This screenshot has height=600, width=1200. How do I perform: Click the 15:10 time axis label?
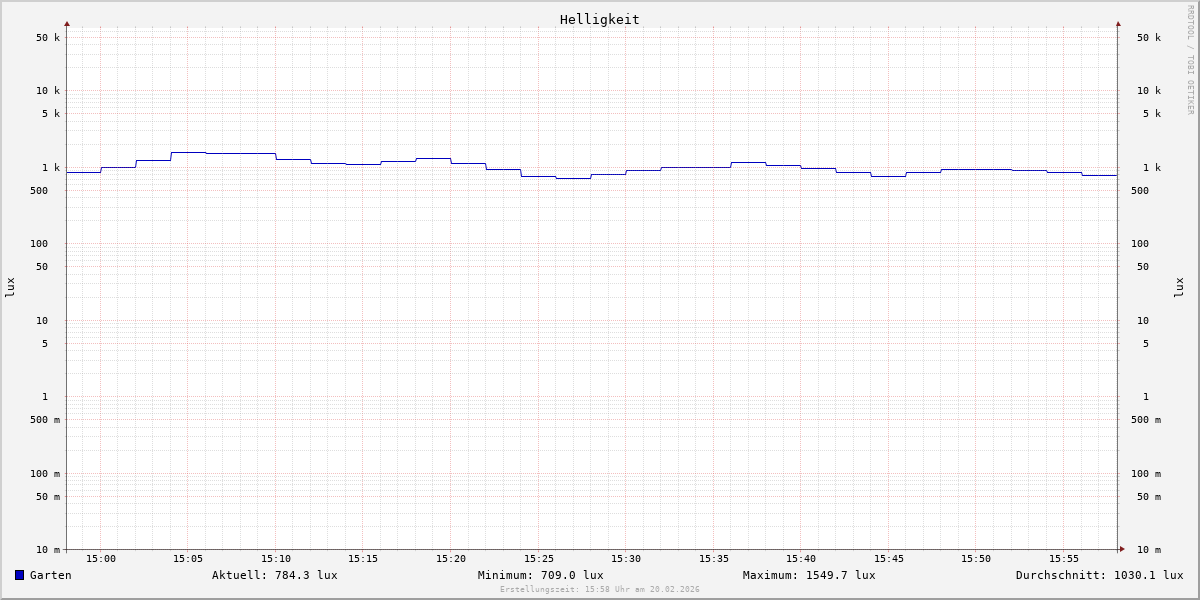(x=276, y=559)
